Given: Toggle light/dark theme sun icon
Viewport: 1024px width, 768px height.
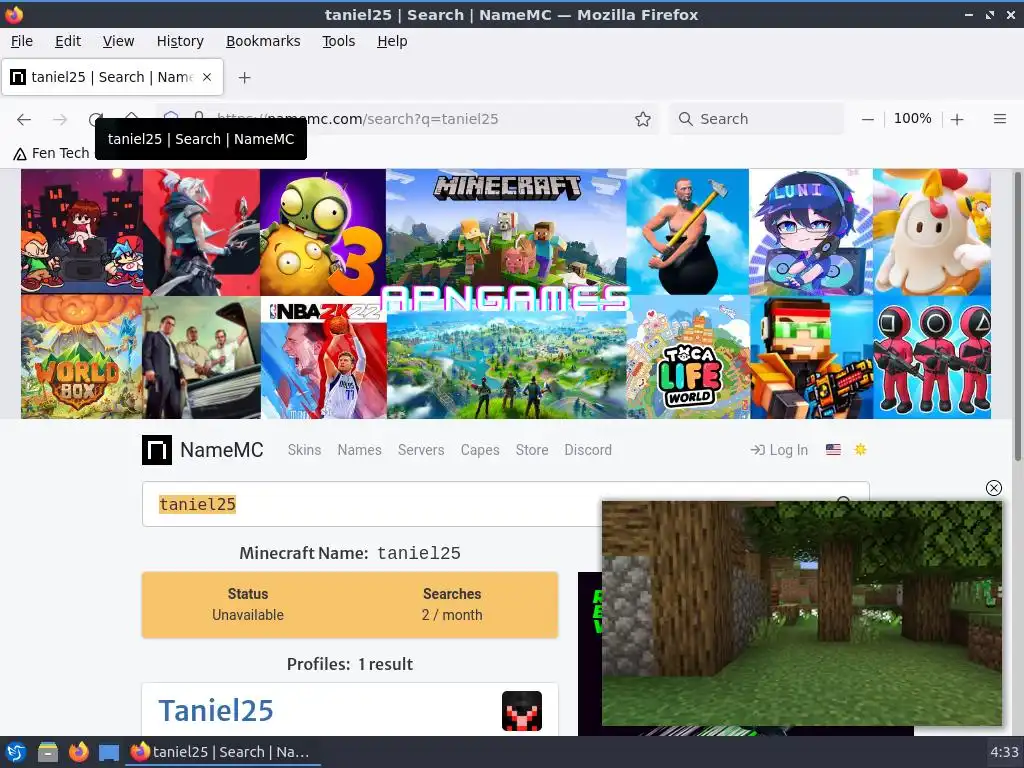Looking at the screenshot, I should 860,449.
